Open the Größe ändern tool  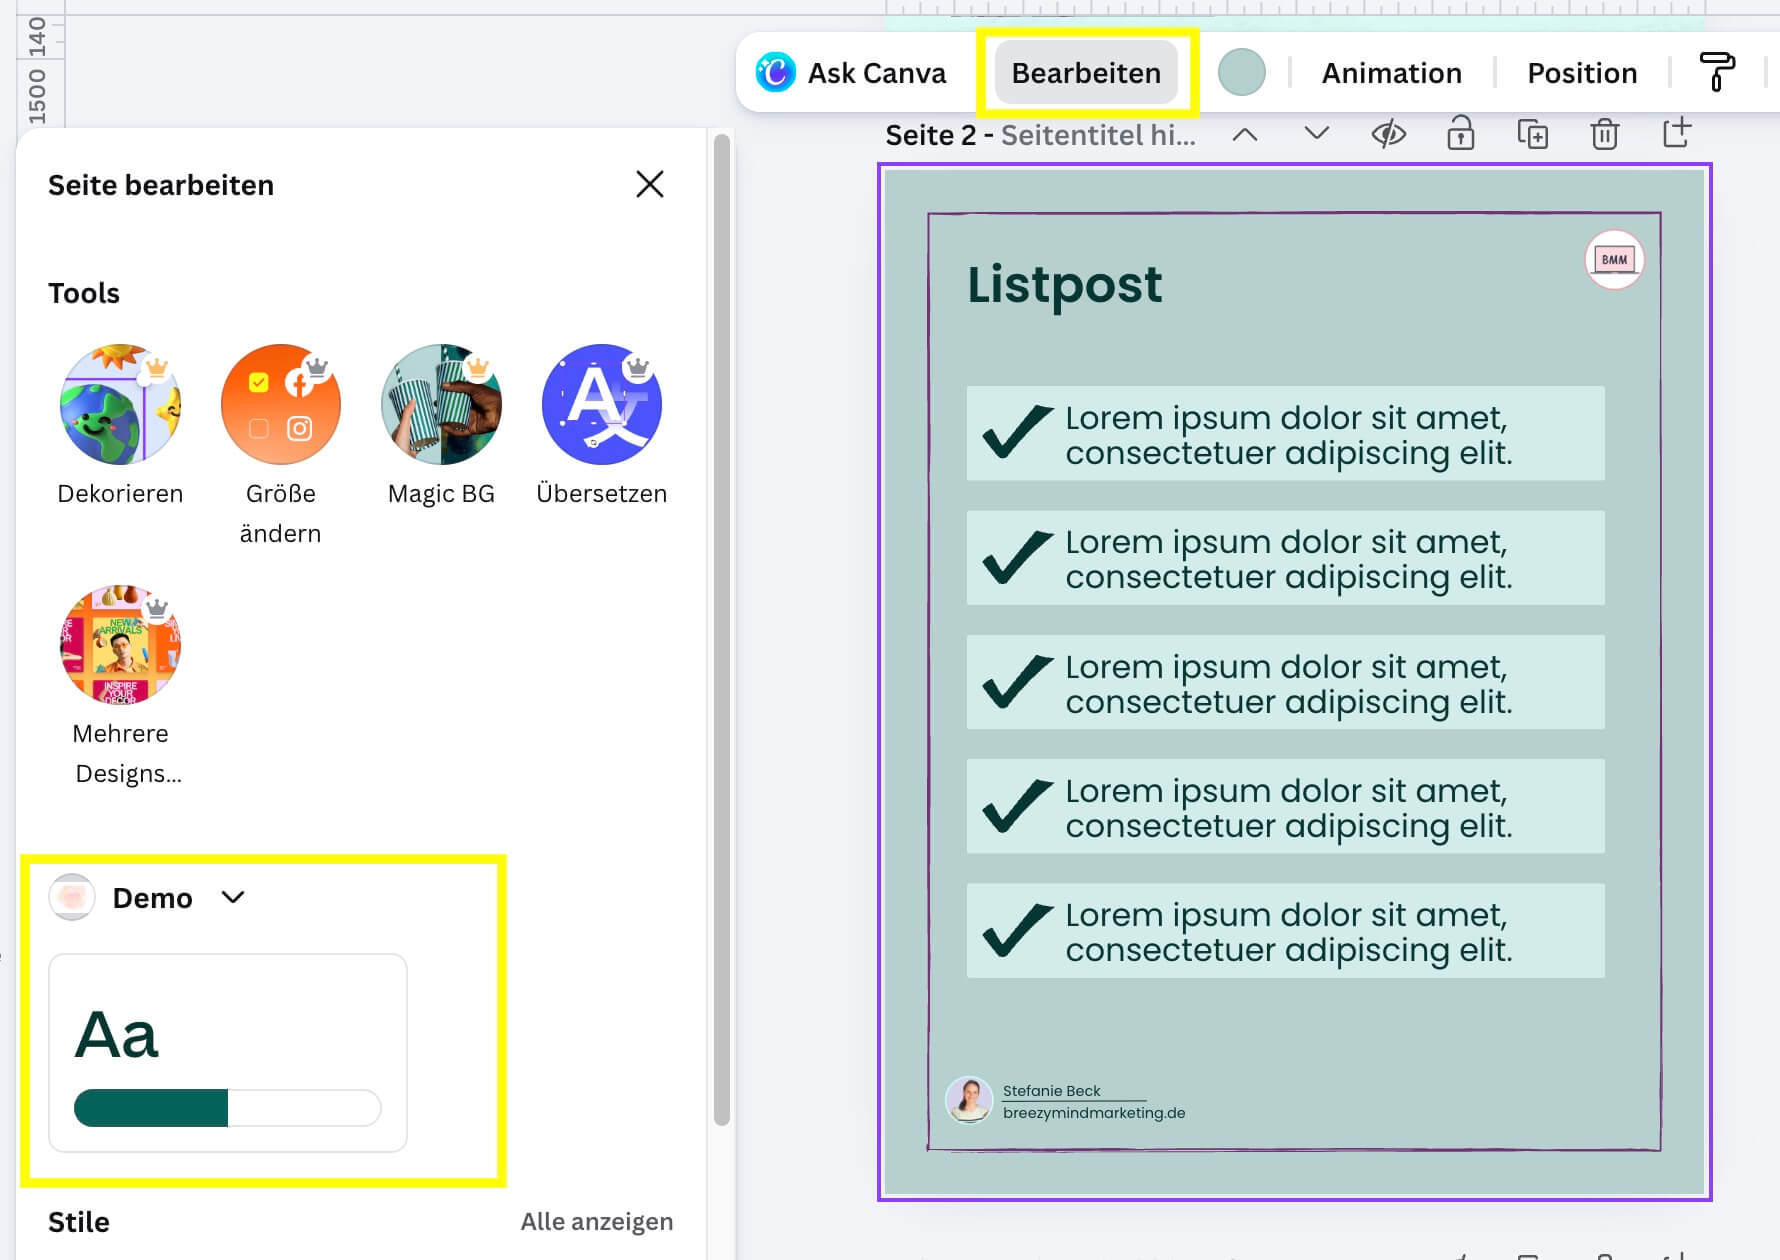[280, 405]
